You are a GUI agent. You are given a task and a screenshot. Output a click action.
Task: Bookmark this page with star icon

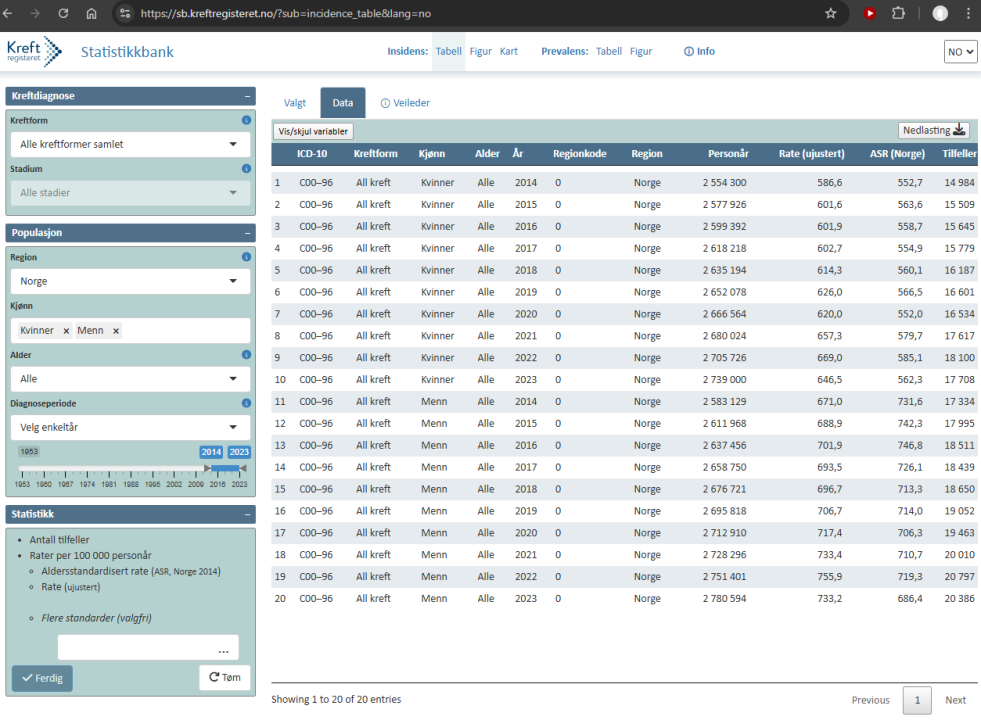830,14
